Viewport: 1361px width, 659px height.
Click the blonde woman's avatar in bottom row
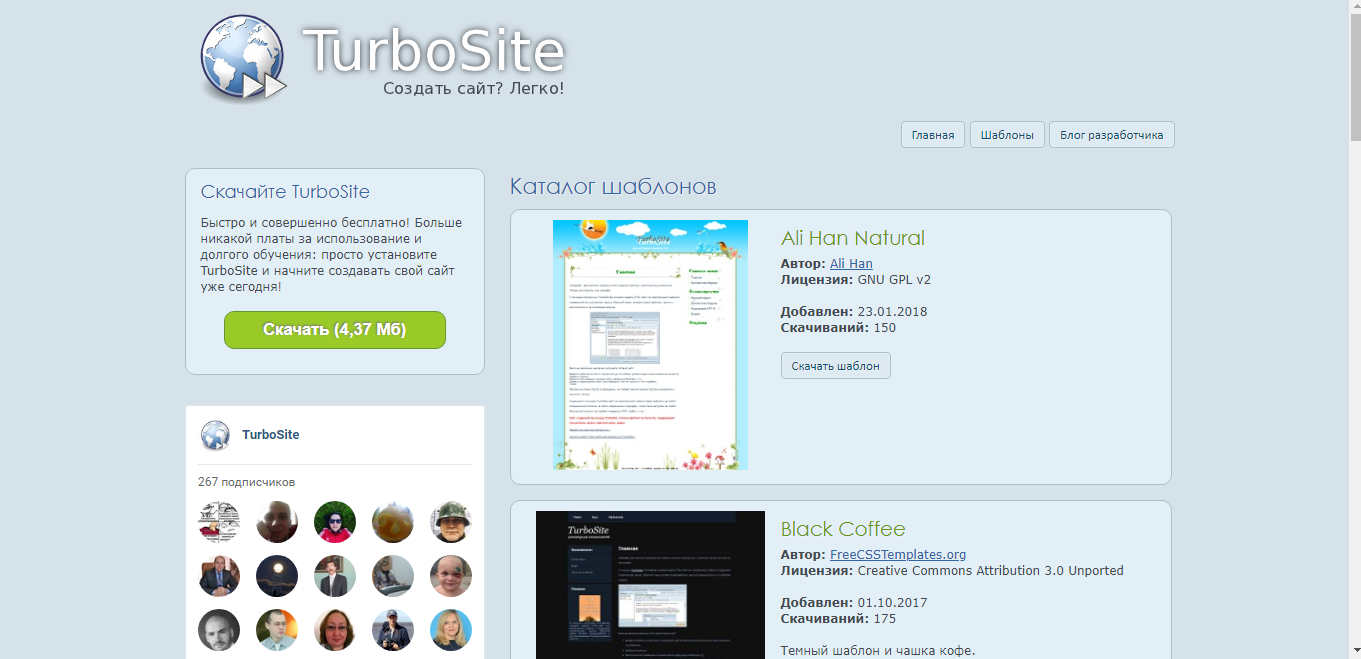tap(451, 630)
